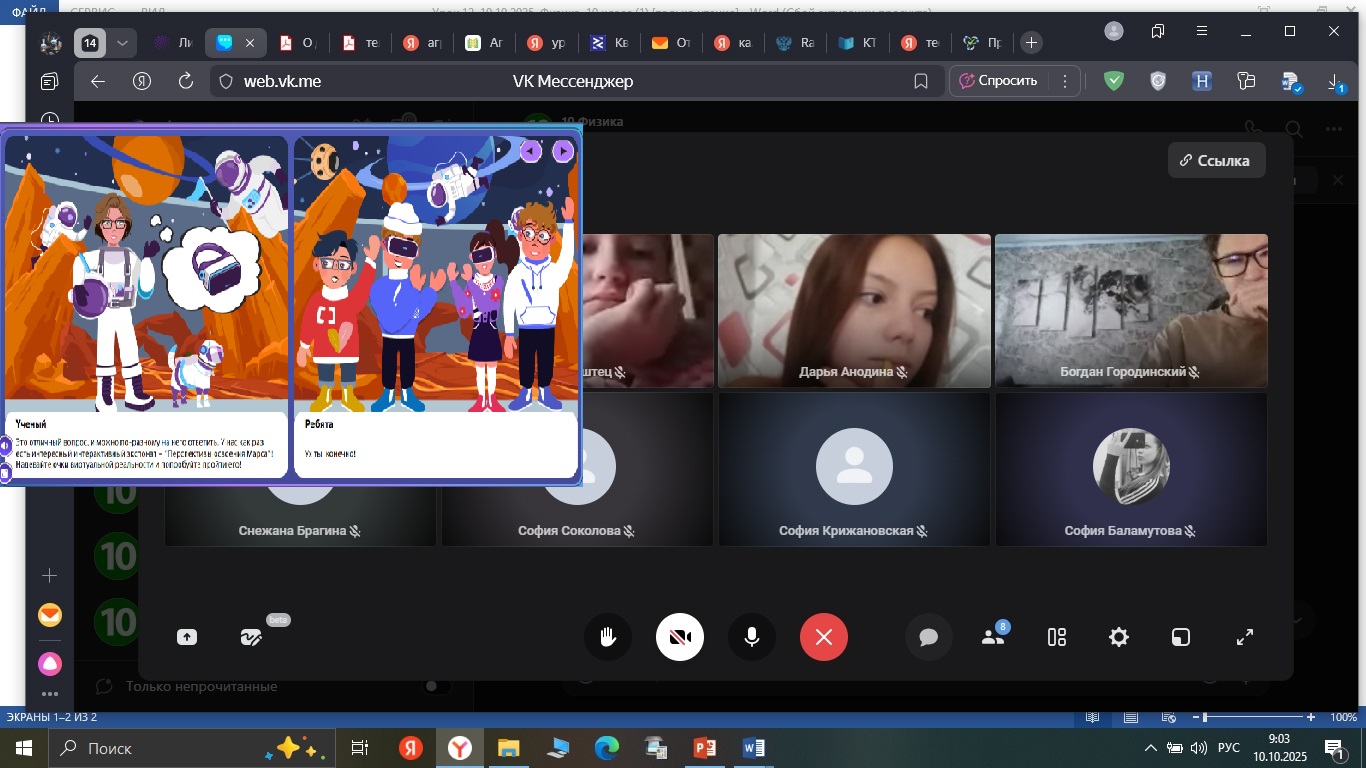The width and height of the screenshot is (1366, 768).
Task: Expand the call to fullscreen
Action: tap(1245, 637)
